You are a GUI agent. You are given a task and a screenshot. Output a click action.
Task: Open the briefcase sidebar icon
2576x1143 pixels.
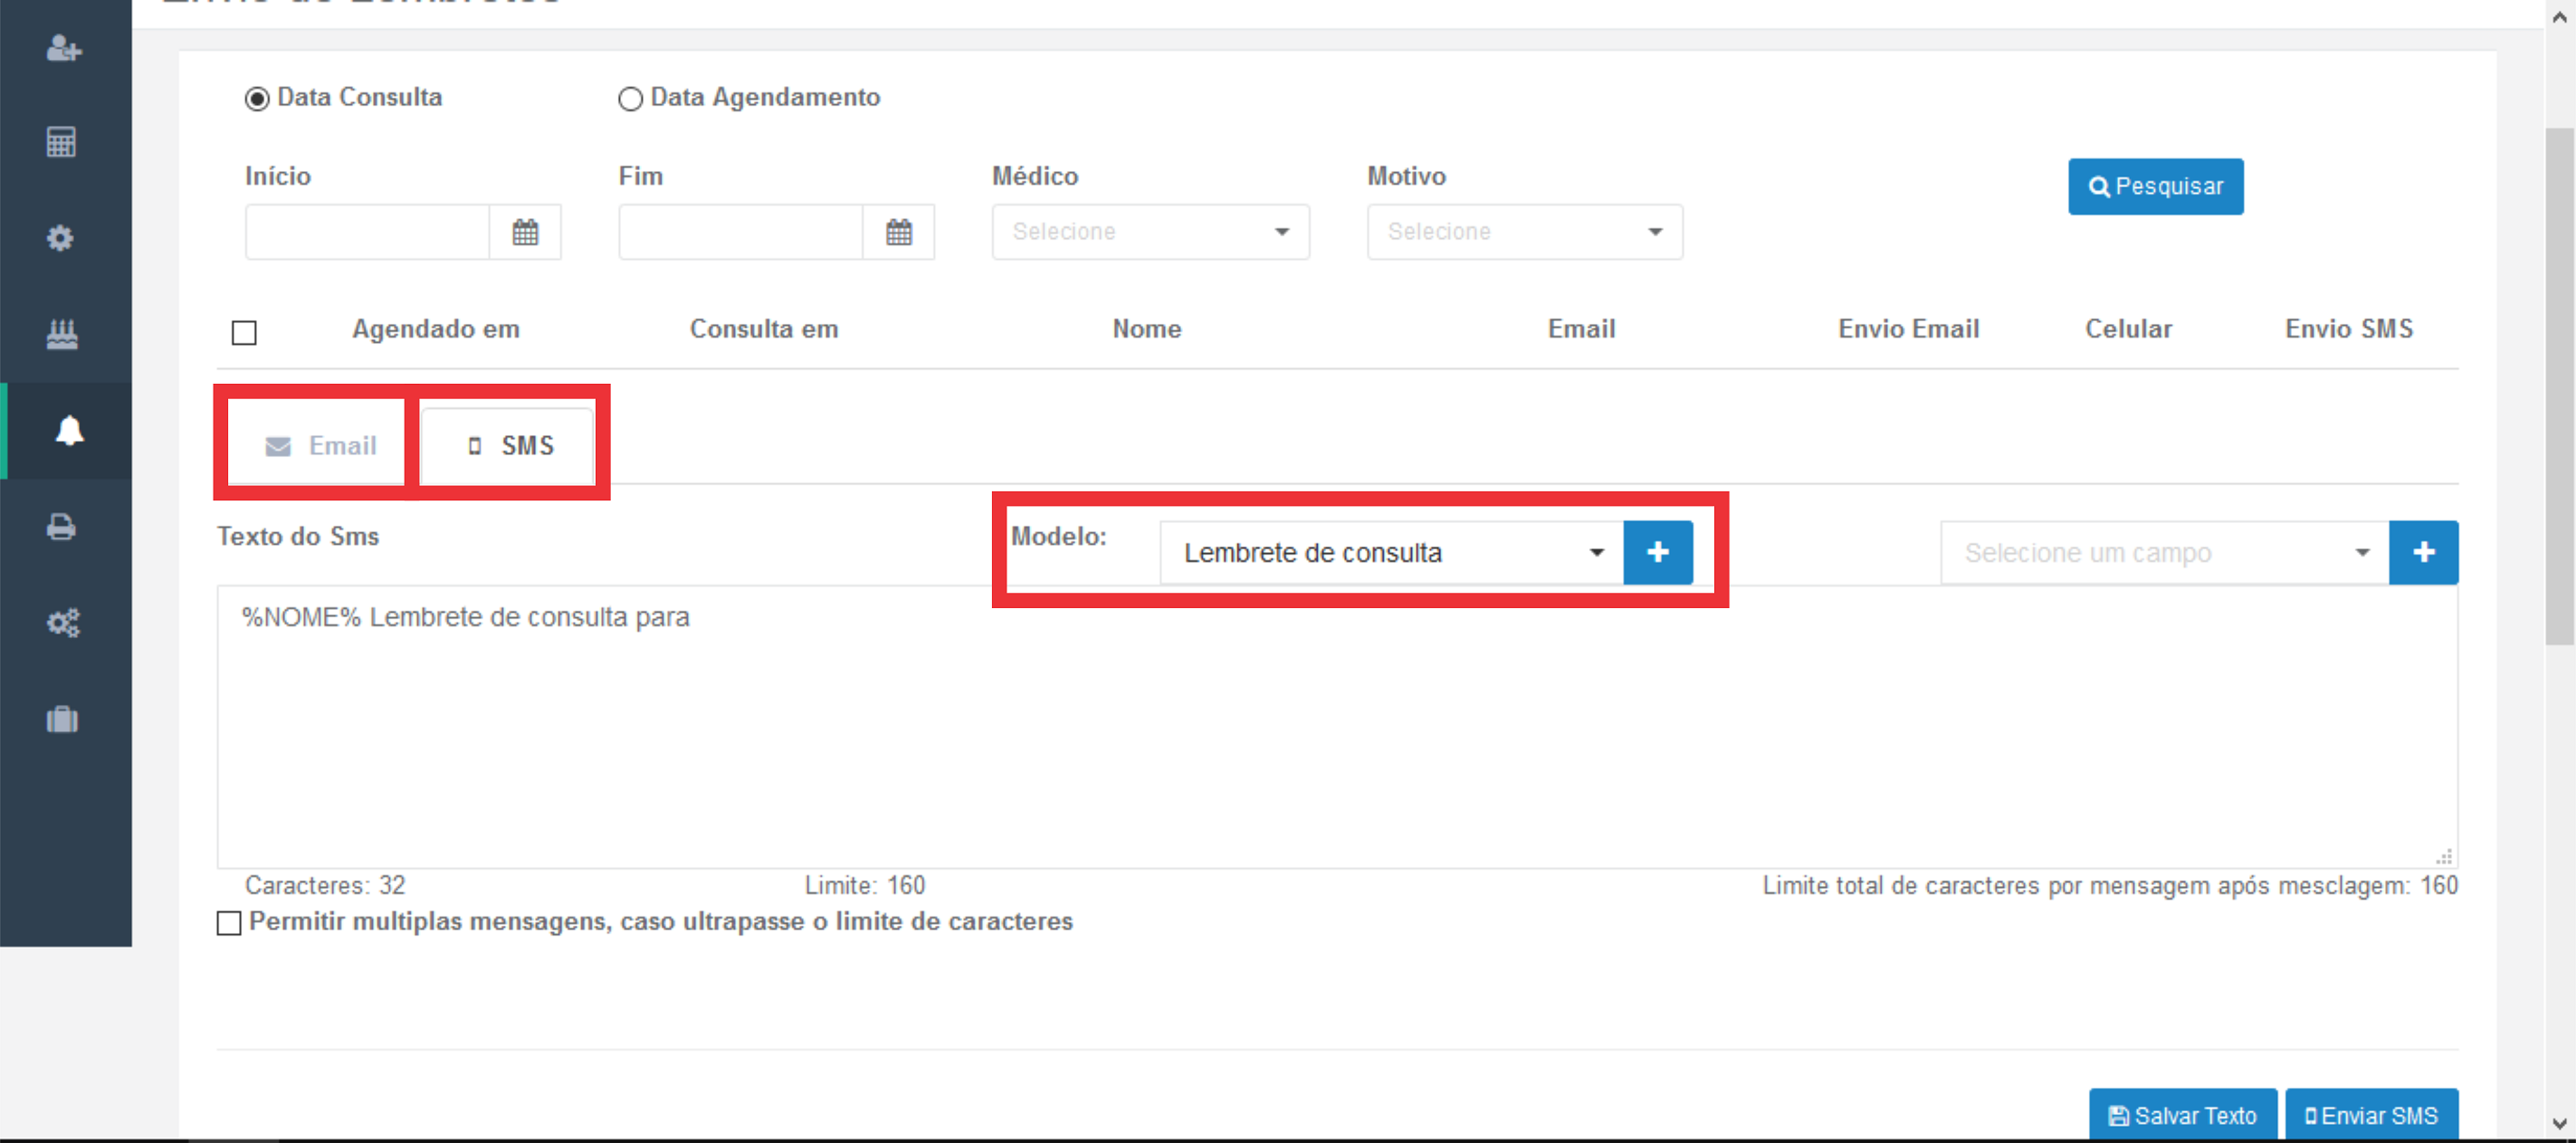click(62, 719)
